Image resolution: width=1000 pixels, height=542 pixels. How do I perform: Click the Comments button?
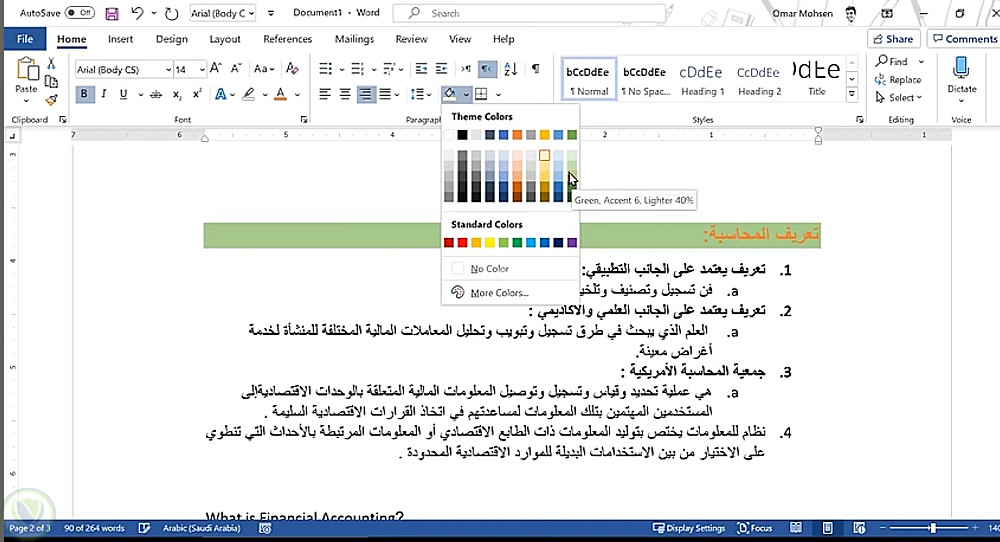coord(964,39)
